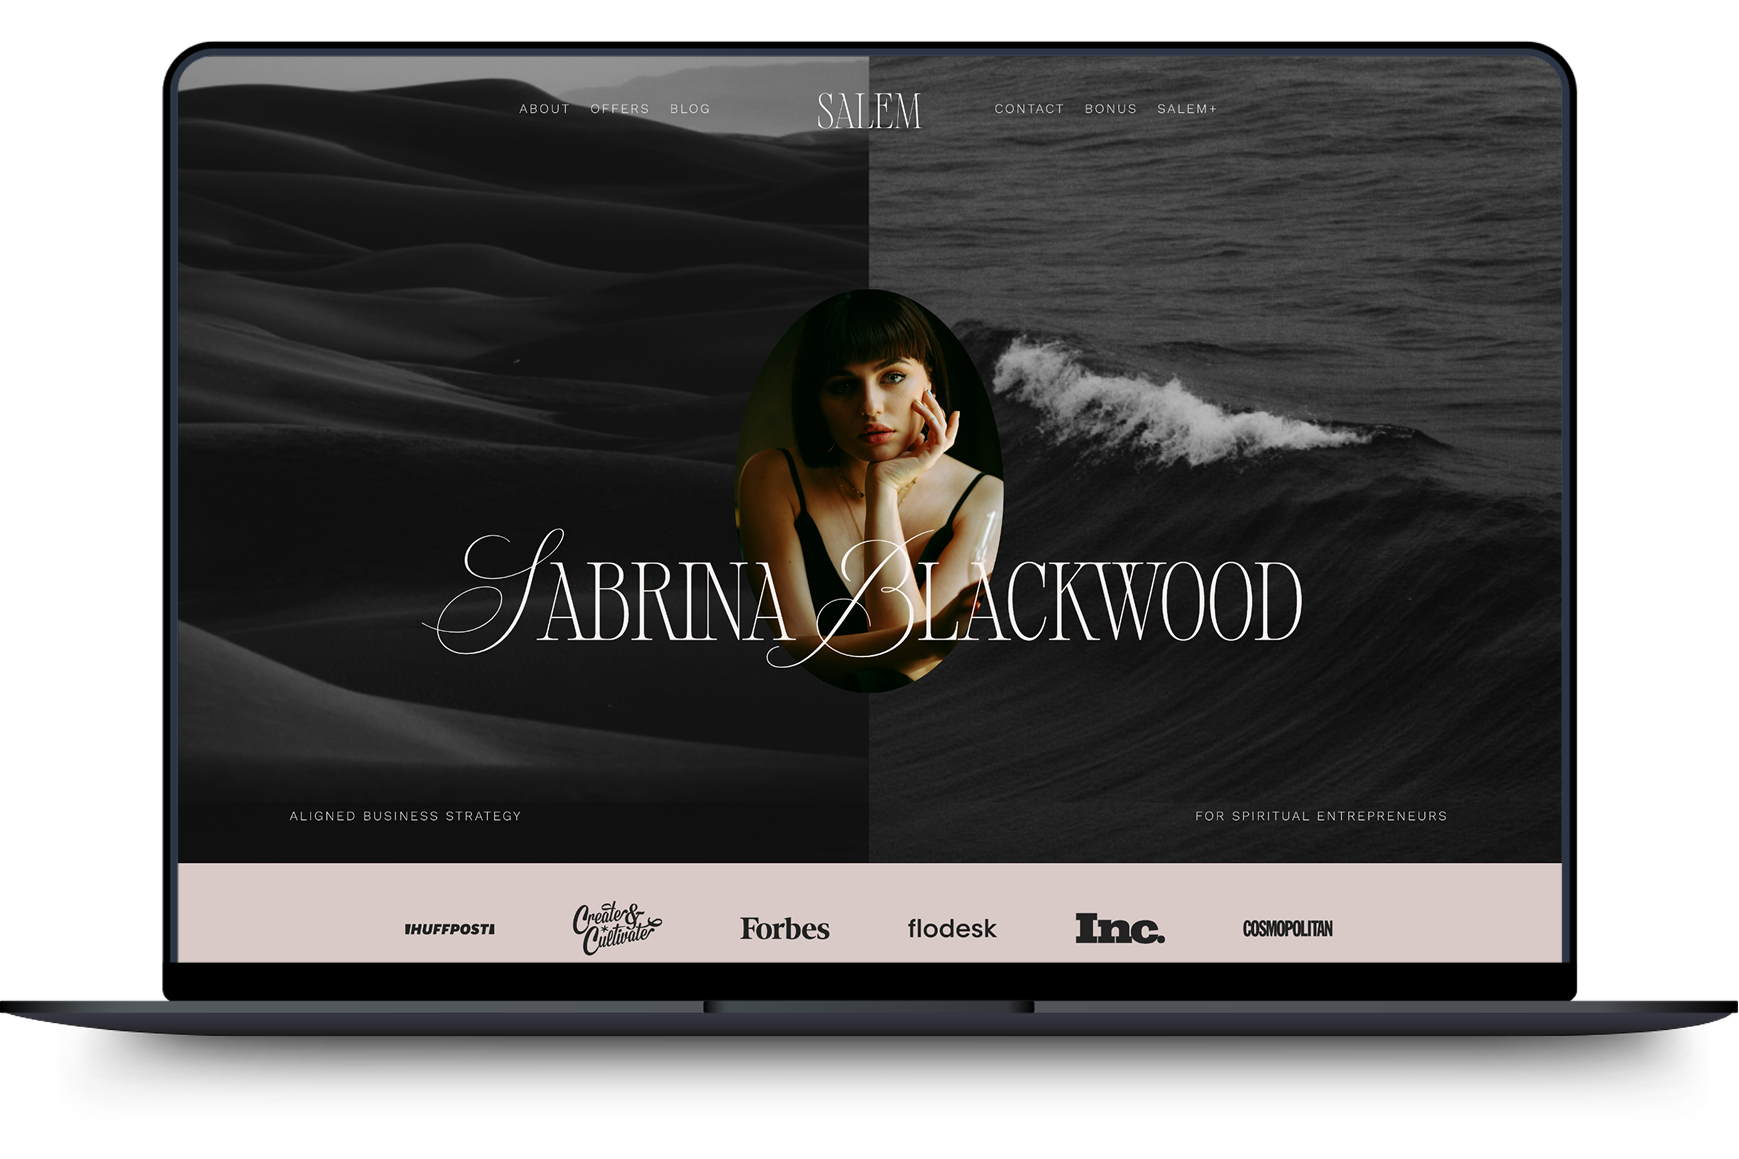The width and height of the screenshot is (1739, 1159).
Task: Click the flodesk brand logo
Action: point(950,929)
